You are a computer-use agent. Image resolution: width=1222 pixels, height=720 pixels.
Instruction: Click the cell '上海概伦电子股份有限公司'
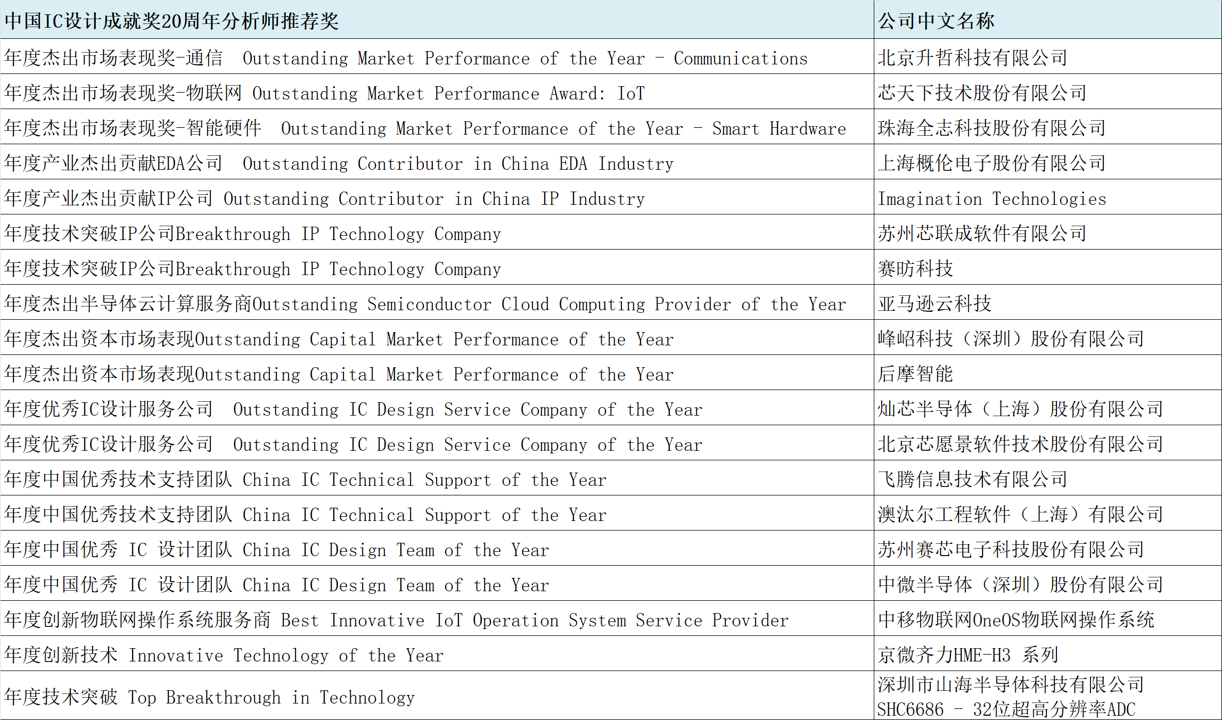1047,162
